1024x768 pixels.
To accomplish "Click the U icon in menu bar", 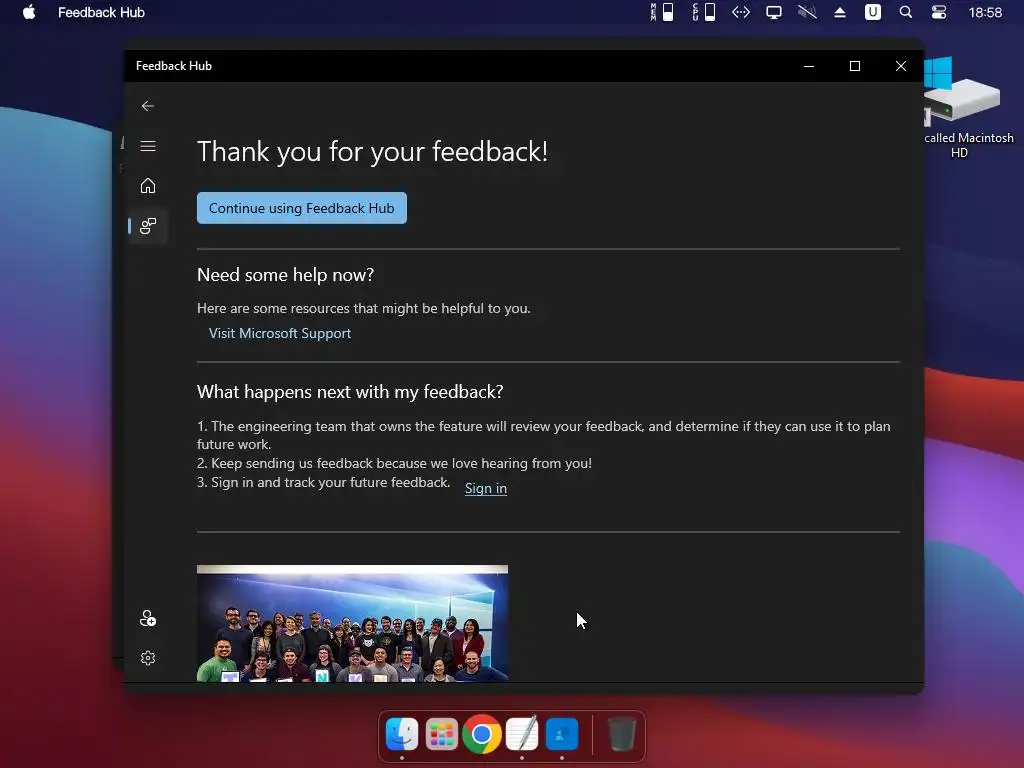I will (872, 12).
